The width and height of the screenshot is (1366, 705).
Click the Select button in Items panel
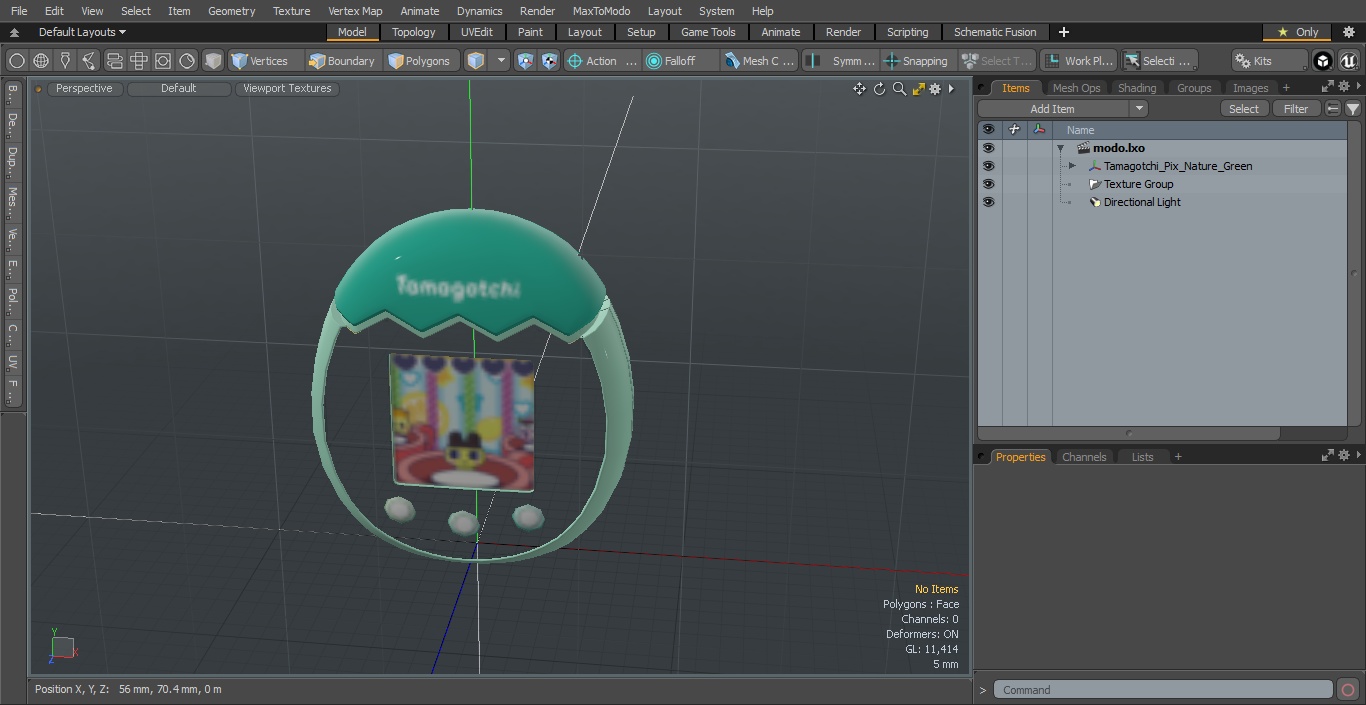click(x=1244, y=109)
